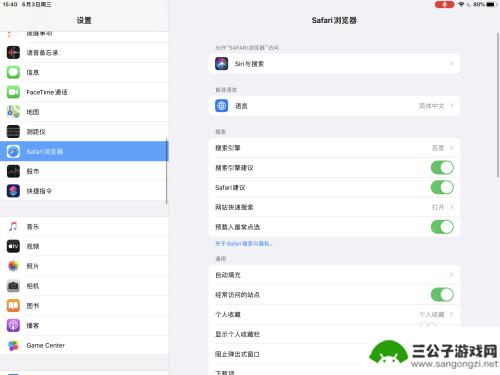Click 简体中文 value text
Viewport: 500px width, 375px height.
coord(431,106)
